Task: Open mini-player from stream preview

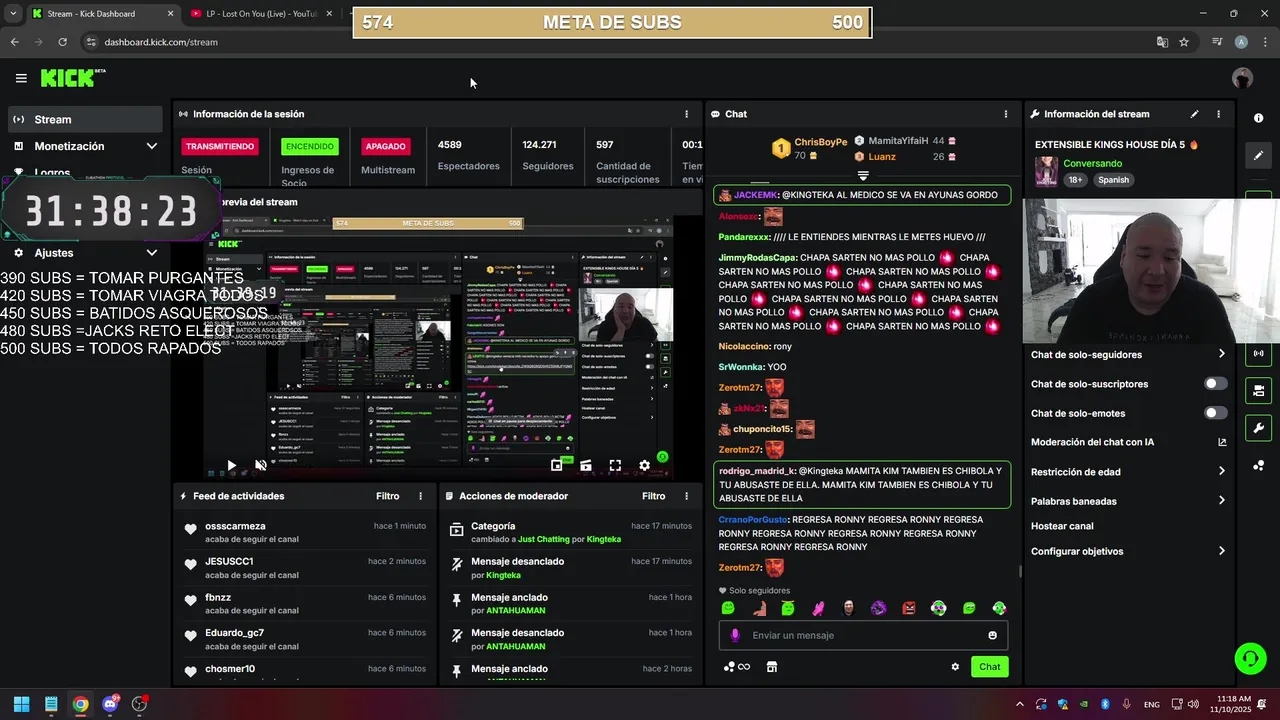Action: coord(557,465)
